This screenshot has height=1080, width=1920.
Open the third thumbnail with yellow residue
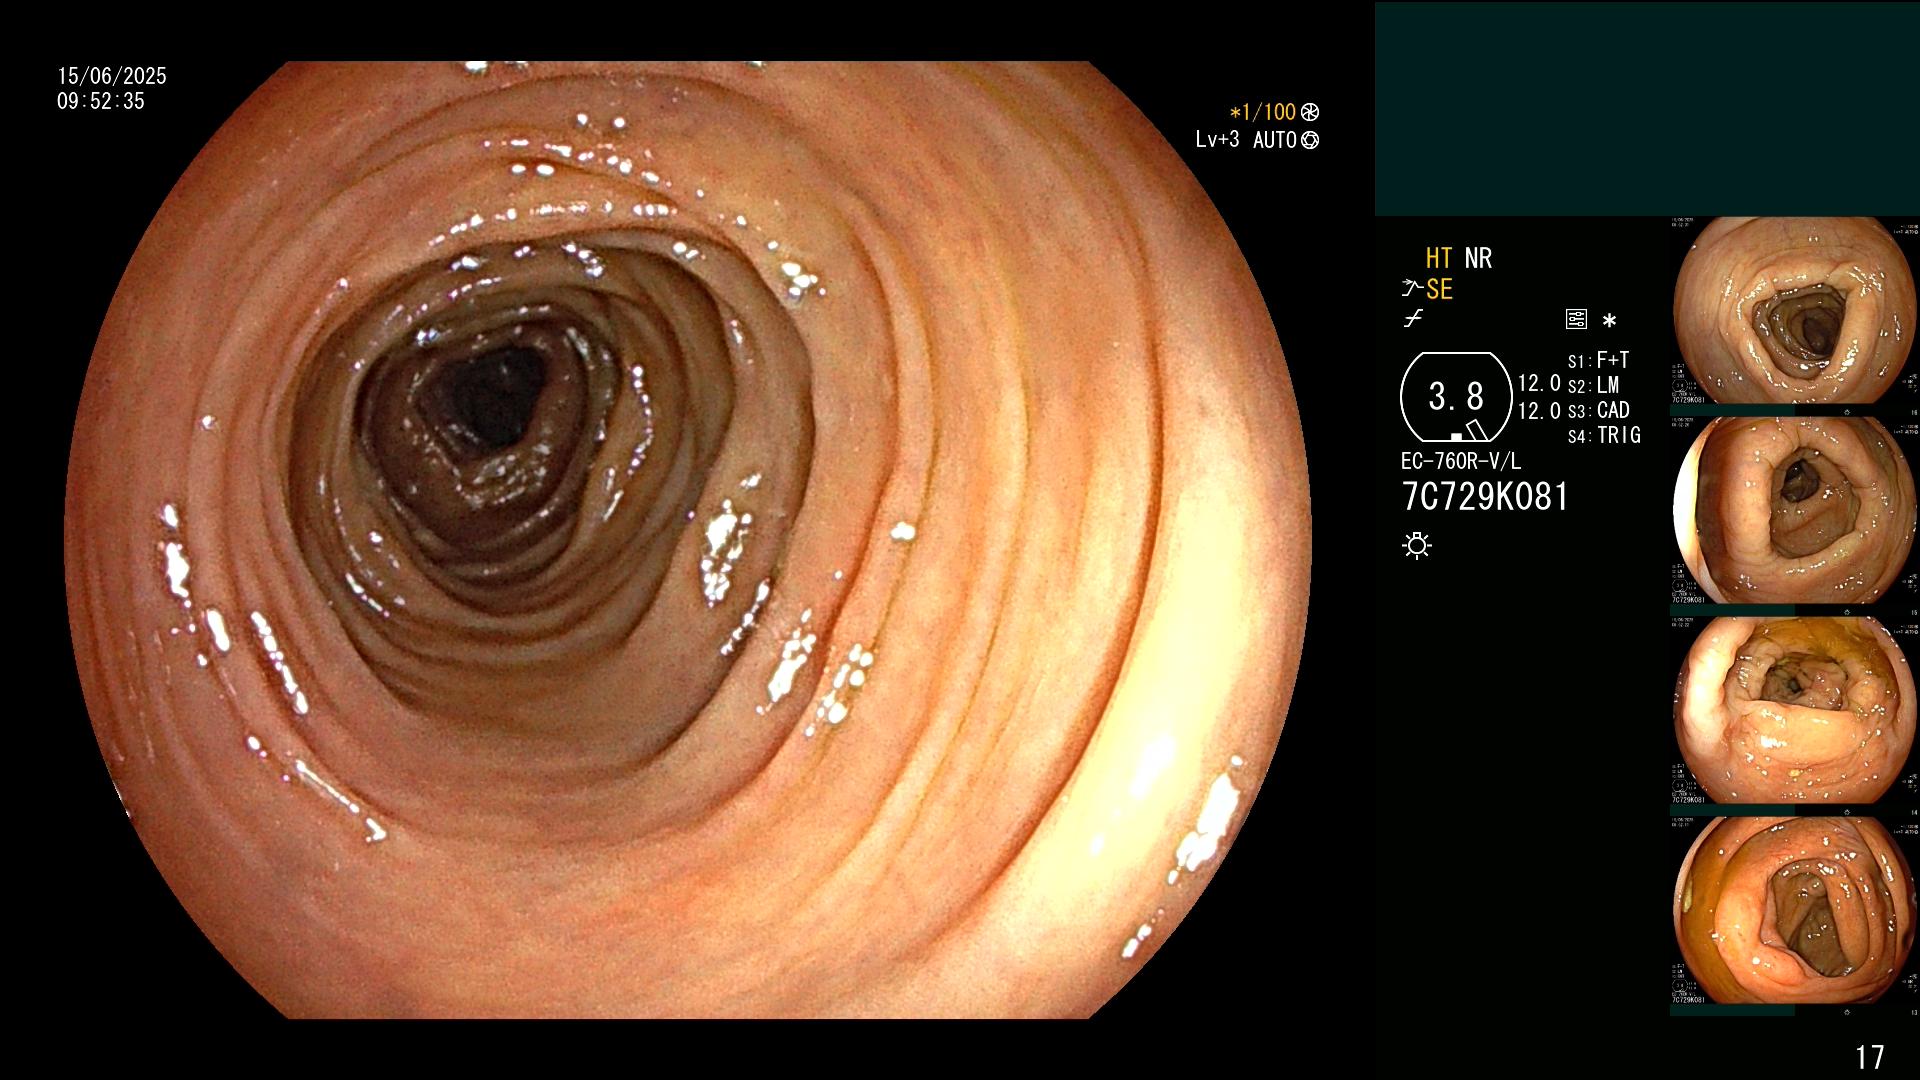[1795, 711]
